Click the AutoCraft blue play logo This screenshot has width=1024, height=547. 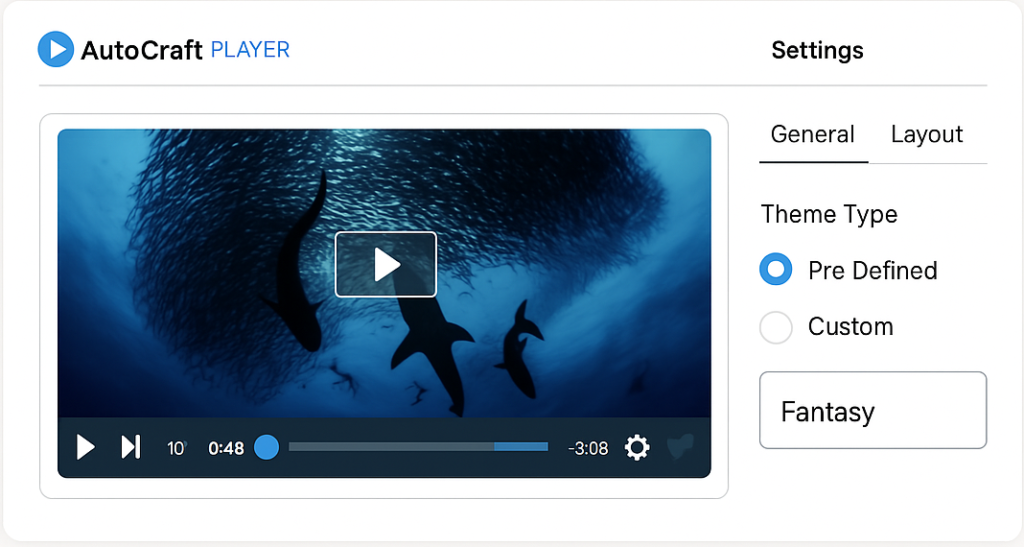tap(56, 49)
